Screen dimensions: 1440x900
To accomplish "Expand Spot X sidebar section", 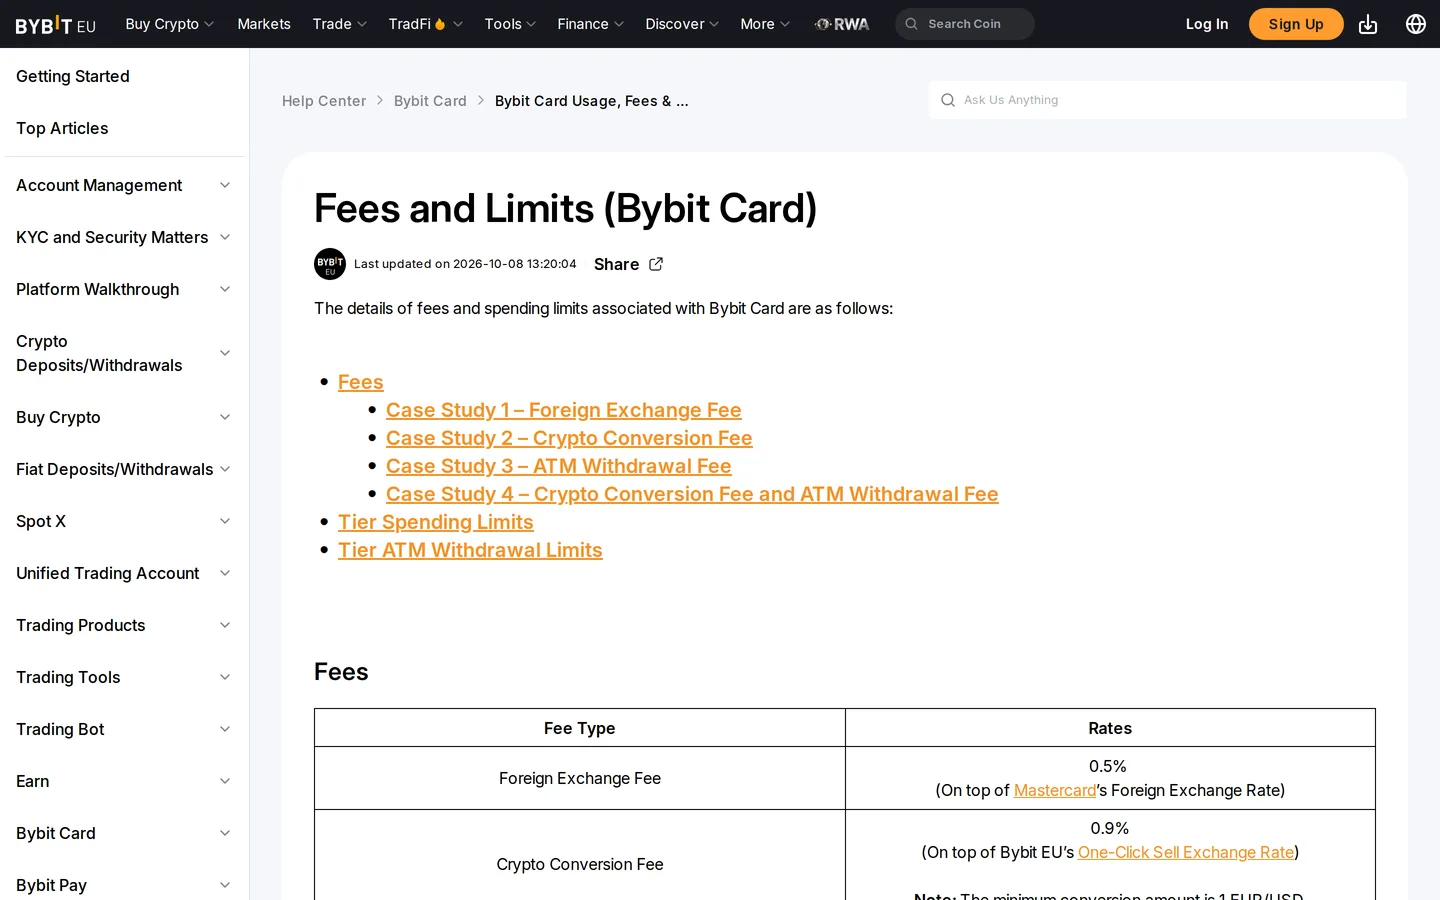I will coord(124,521).
